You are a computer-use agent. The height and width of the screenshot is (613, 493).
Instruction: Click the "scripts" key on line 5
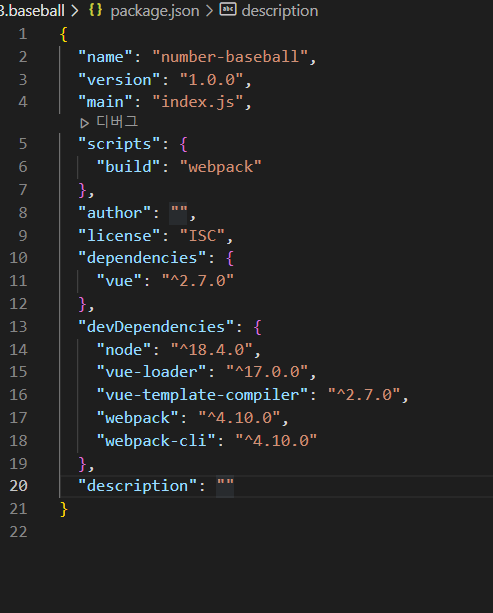(x=119, y=144)
